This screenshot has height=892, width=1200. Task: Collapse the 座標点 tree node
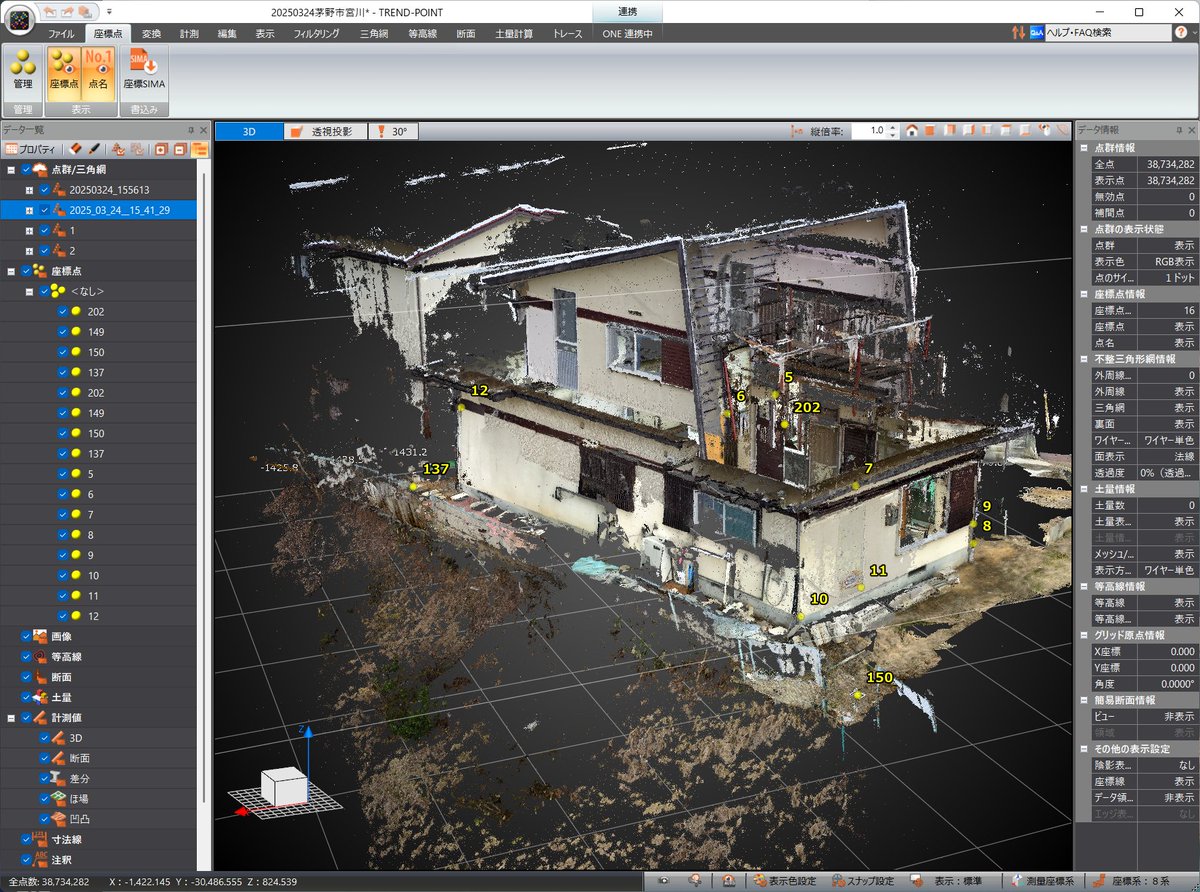tap(10, 271)
